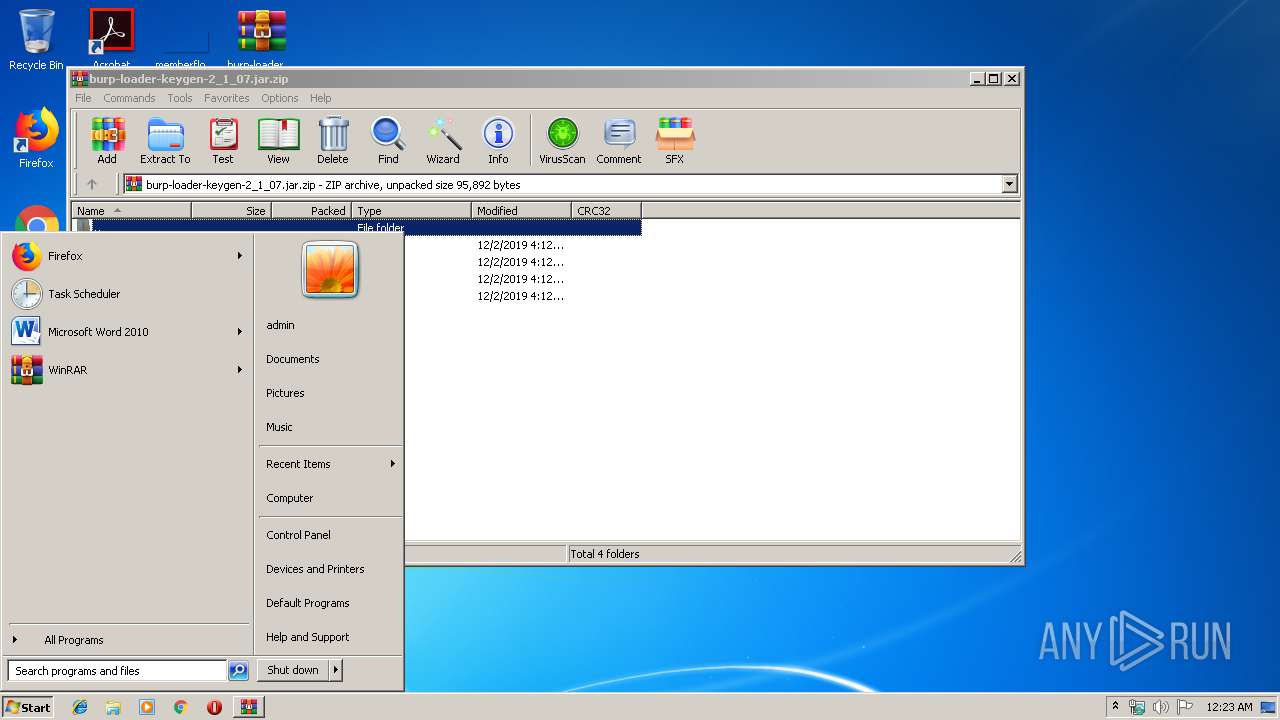Open the Favorites menu
This screenshot has height=720, width=1280.
pyautogui.click(x=227, y=98)
